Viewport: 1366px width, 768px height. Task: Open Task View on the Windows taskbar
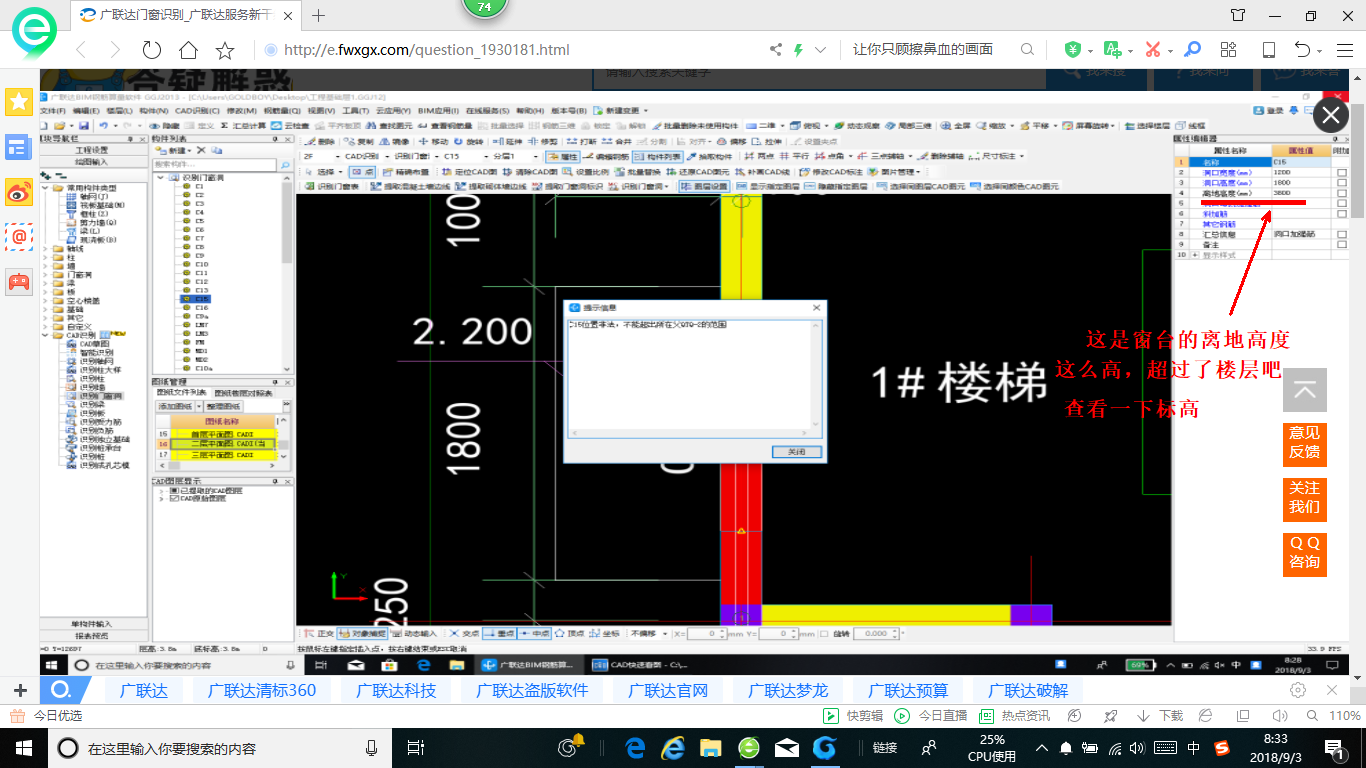coord(417,747)
